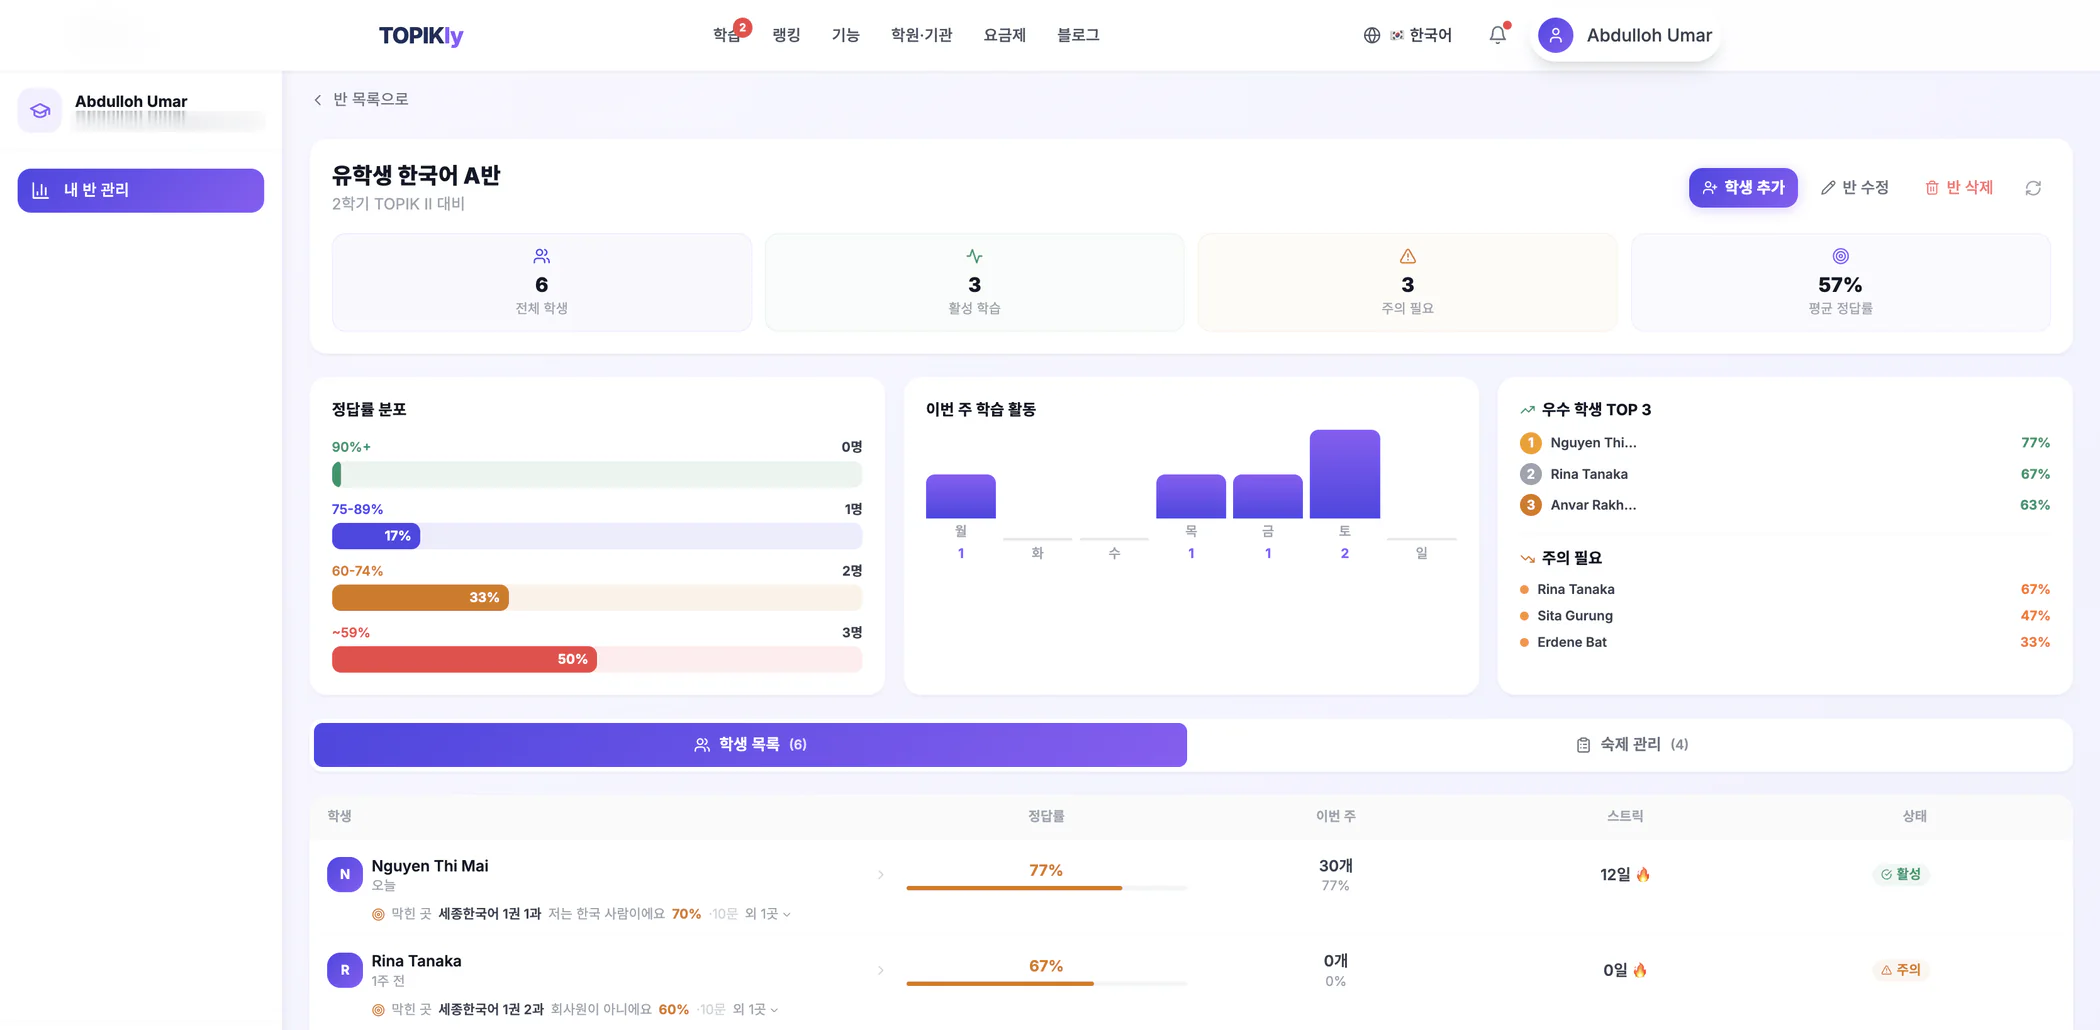Click the Monday (월) activity bar

pos(961,497)
